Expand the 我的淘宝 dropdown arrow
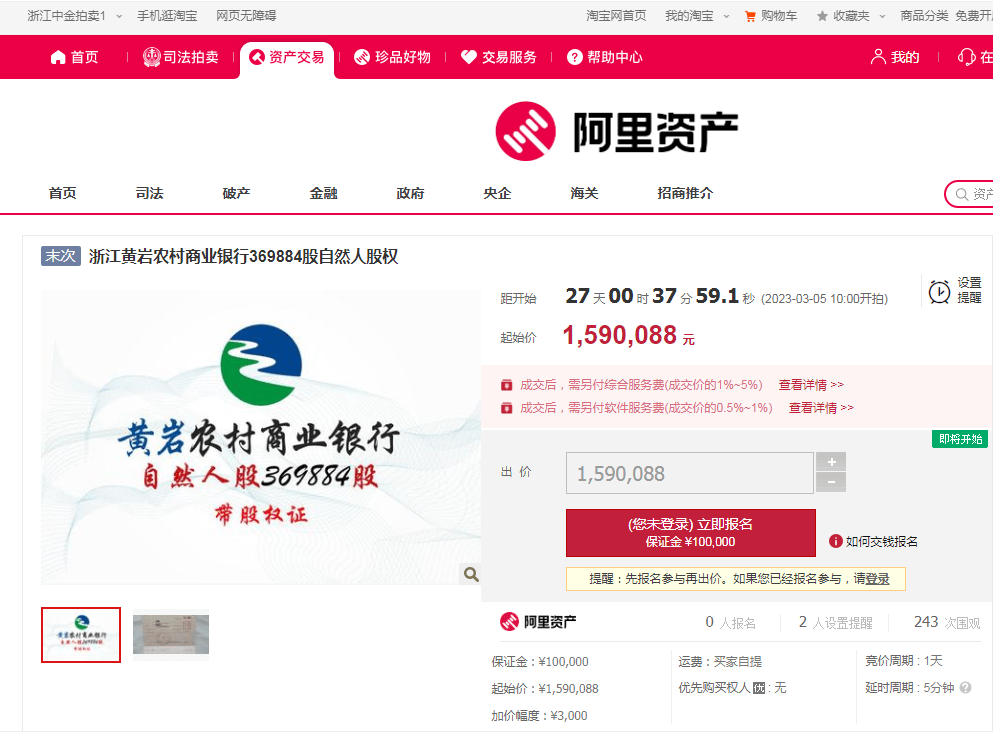993x735 pixels. (x=726, y=16)
